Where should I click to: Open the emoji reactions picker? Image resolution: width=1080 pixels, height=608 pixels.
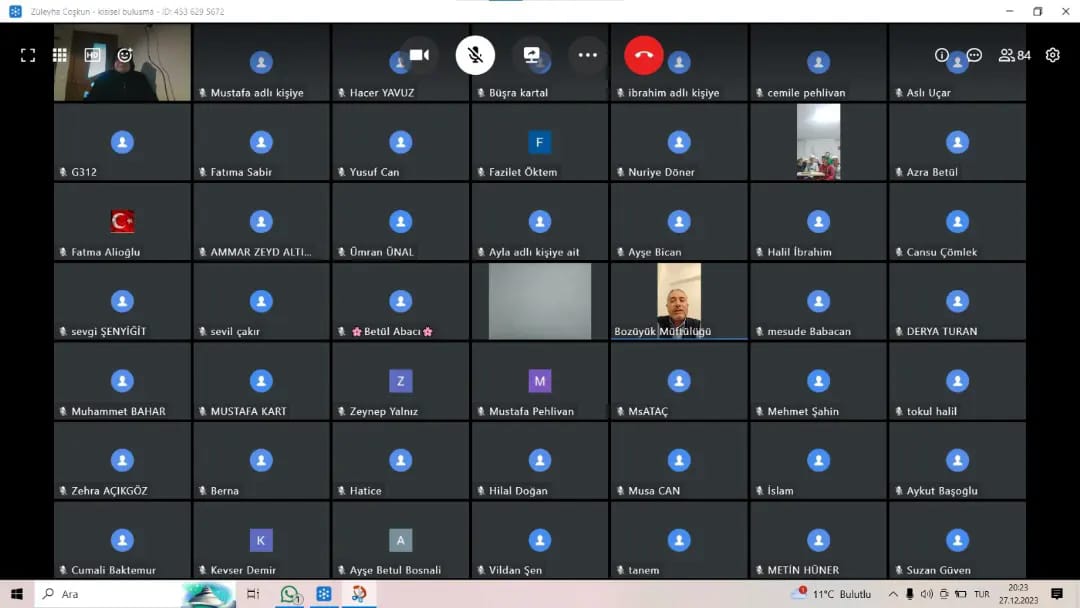[125, 56]
